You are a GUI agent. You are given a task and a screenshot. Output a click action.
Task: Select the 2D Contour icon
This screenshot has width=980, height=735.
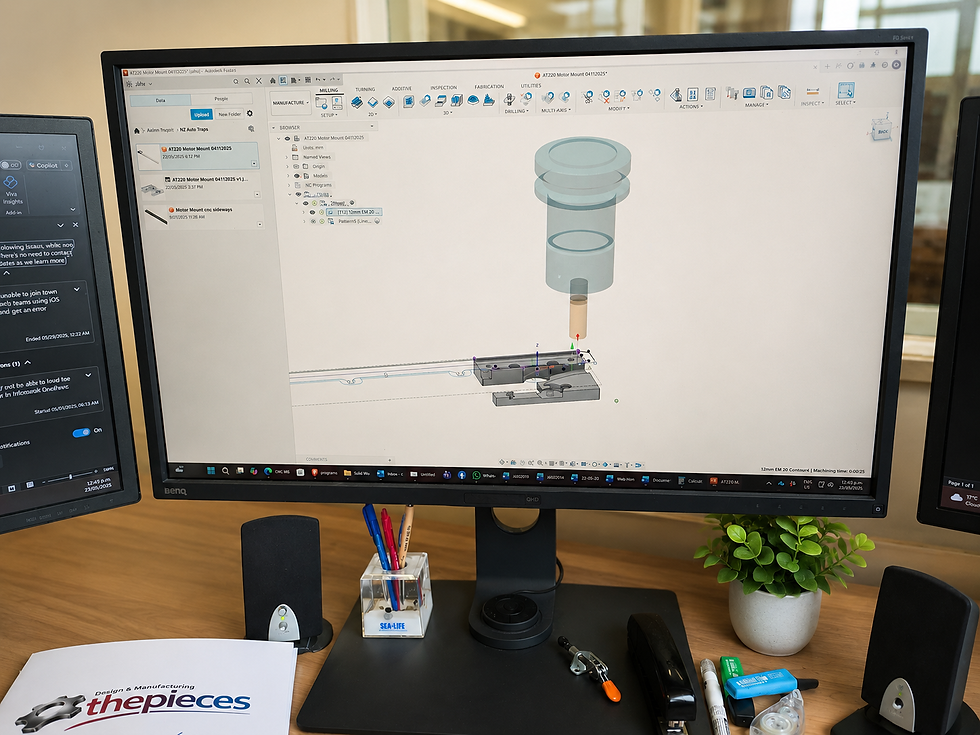(389, 102)
